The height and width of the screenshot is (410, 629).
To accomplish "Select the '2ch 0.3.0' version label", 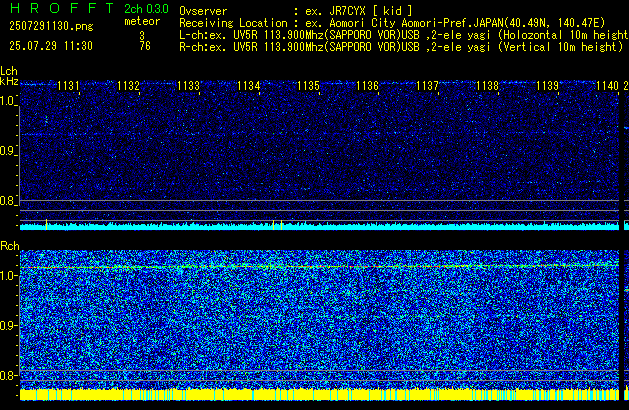I will point(146,9).
